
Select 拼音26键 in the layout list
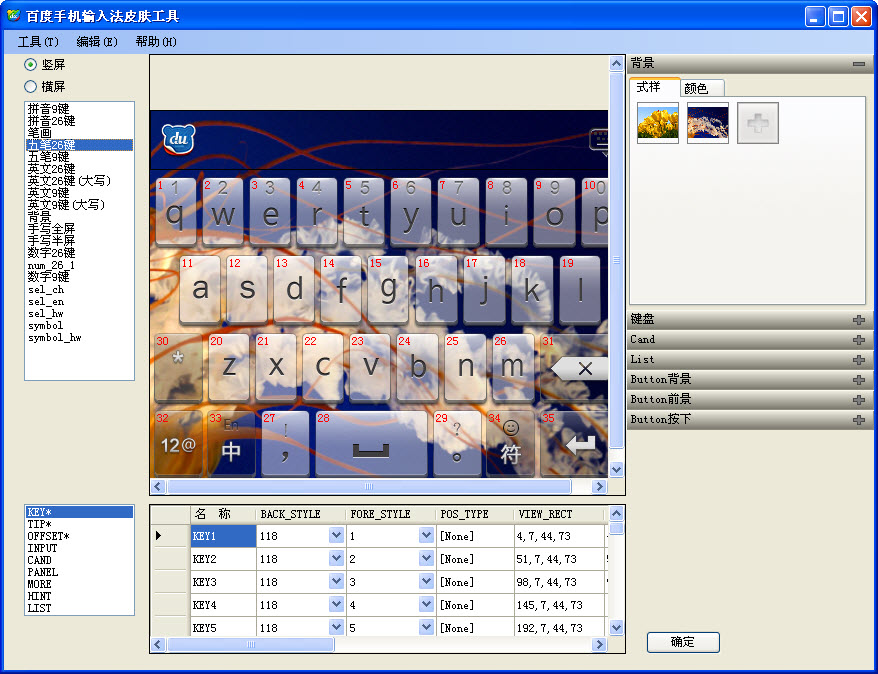[49, 121]
